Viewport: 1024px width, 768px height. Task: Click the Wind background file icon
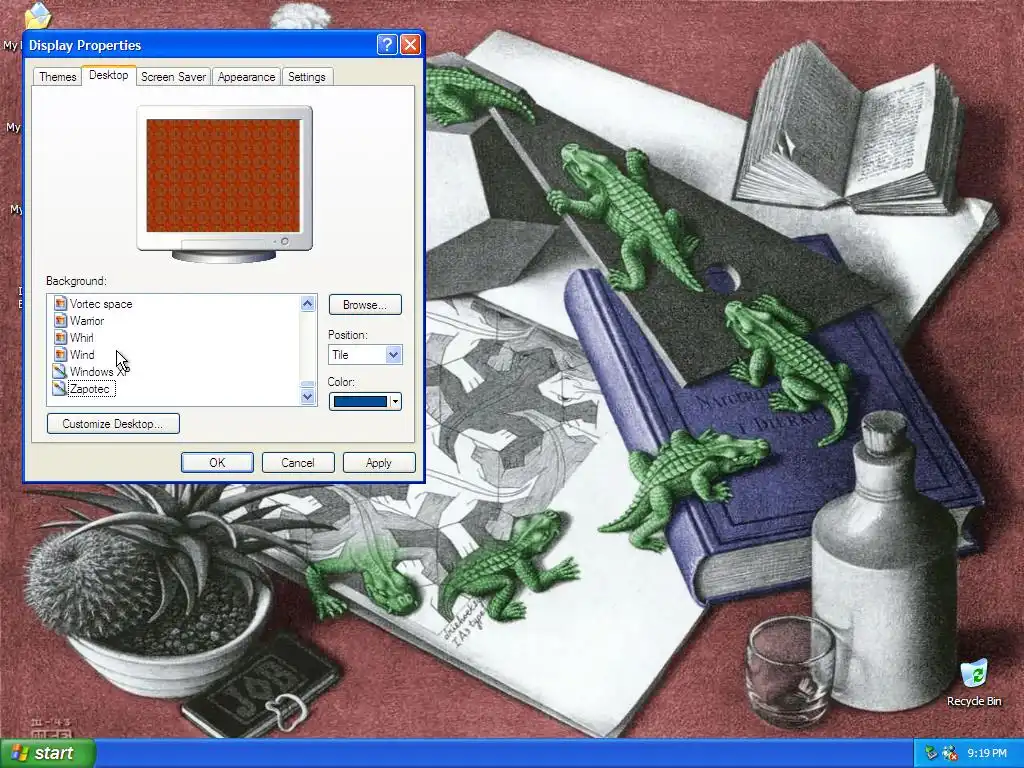click(x=60, y=354)
